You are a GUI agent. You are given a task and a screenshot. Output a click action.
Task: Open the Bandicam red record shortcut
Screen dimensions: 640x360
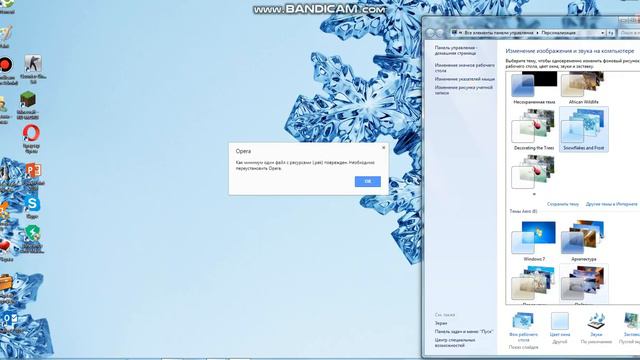coord(7,71)
